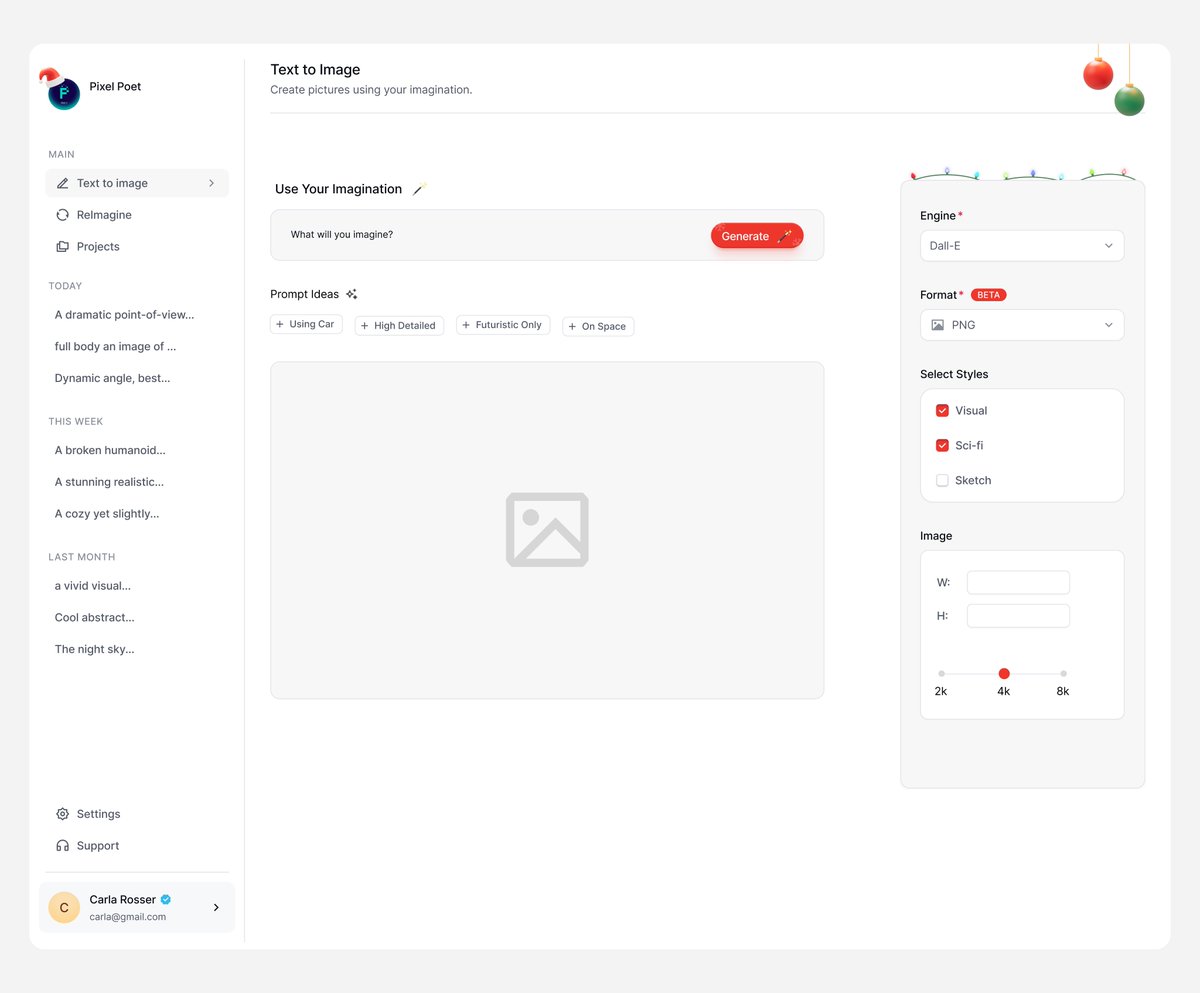Click the W width input field

(x=1018, y=582)
